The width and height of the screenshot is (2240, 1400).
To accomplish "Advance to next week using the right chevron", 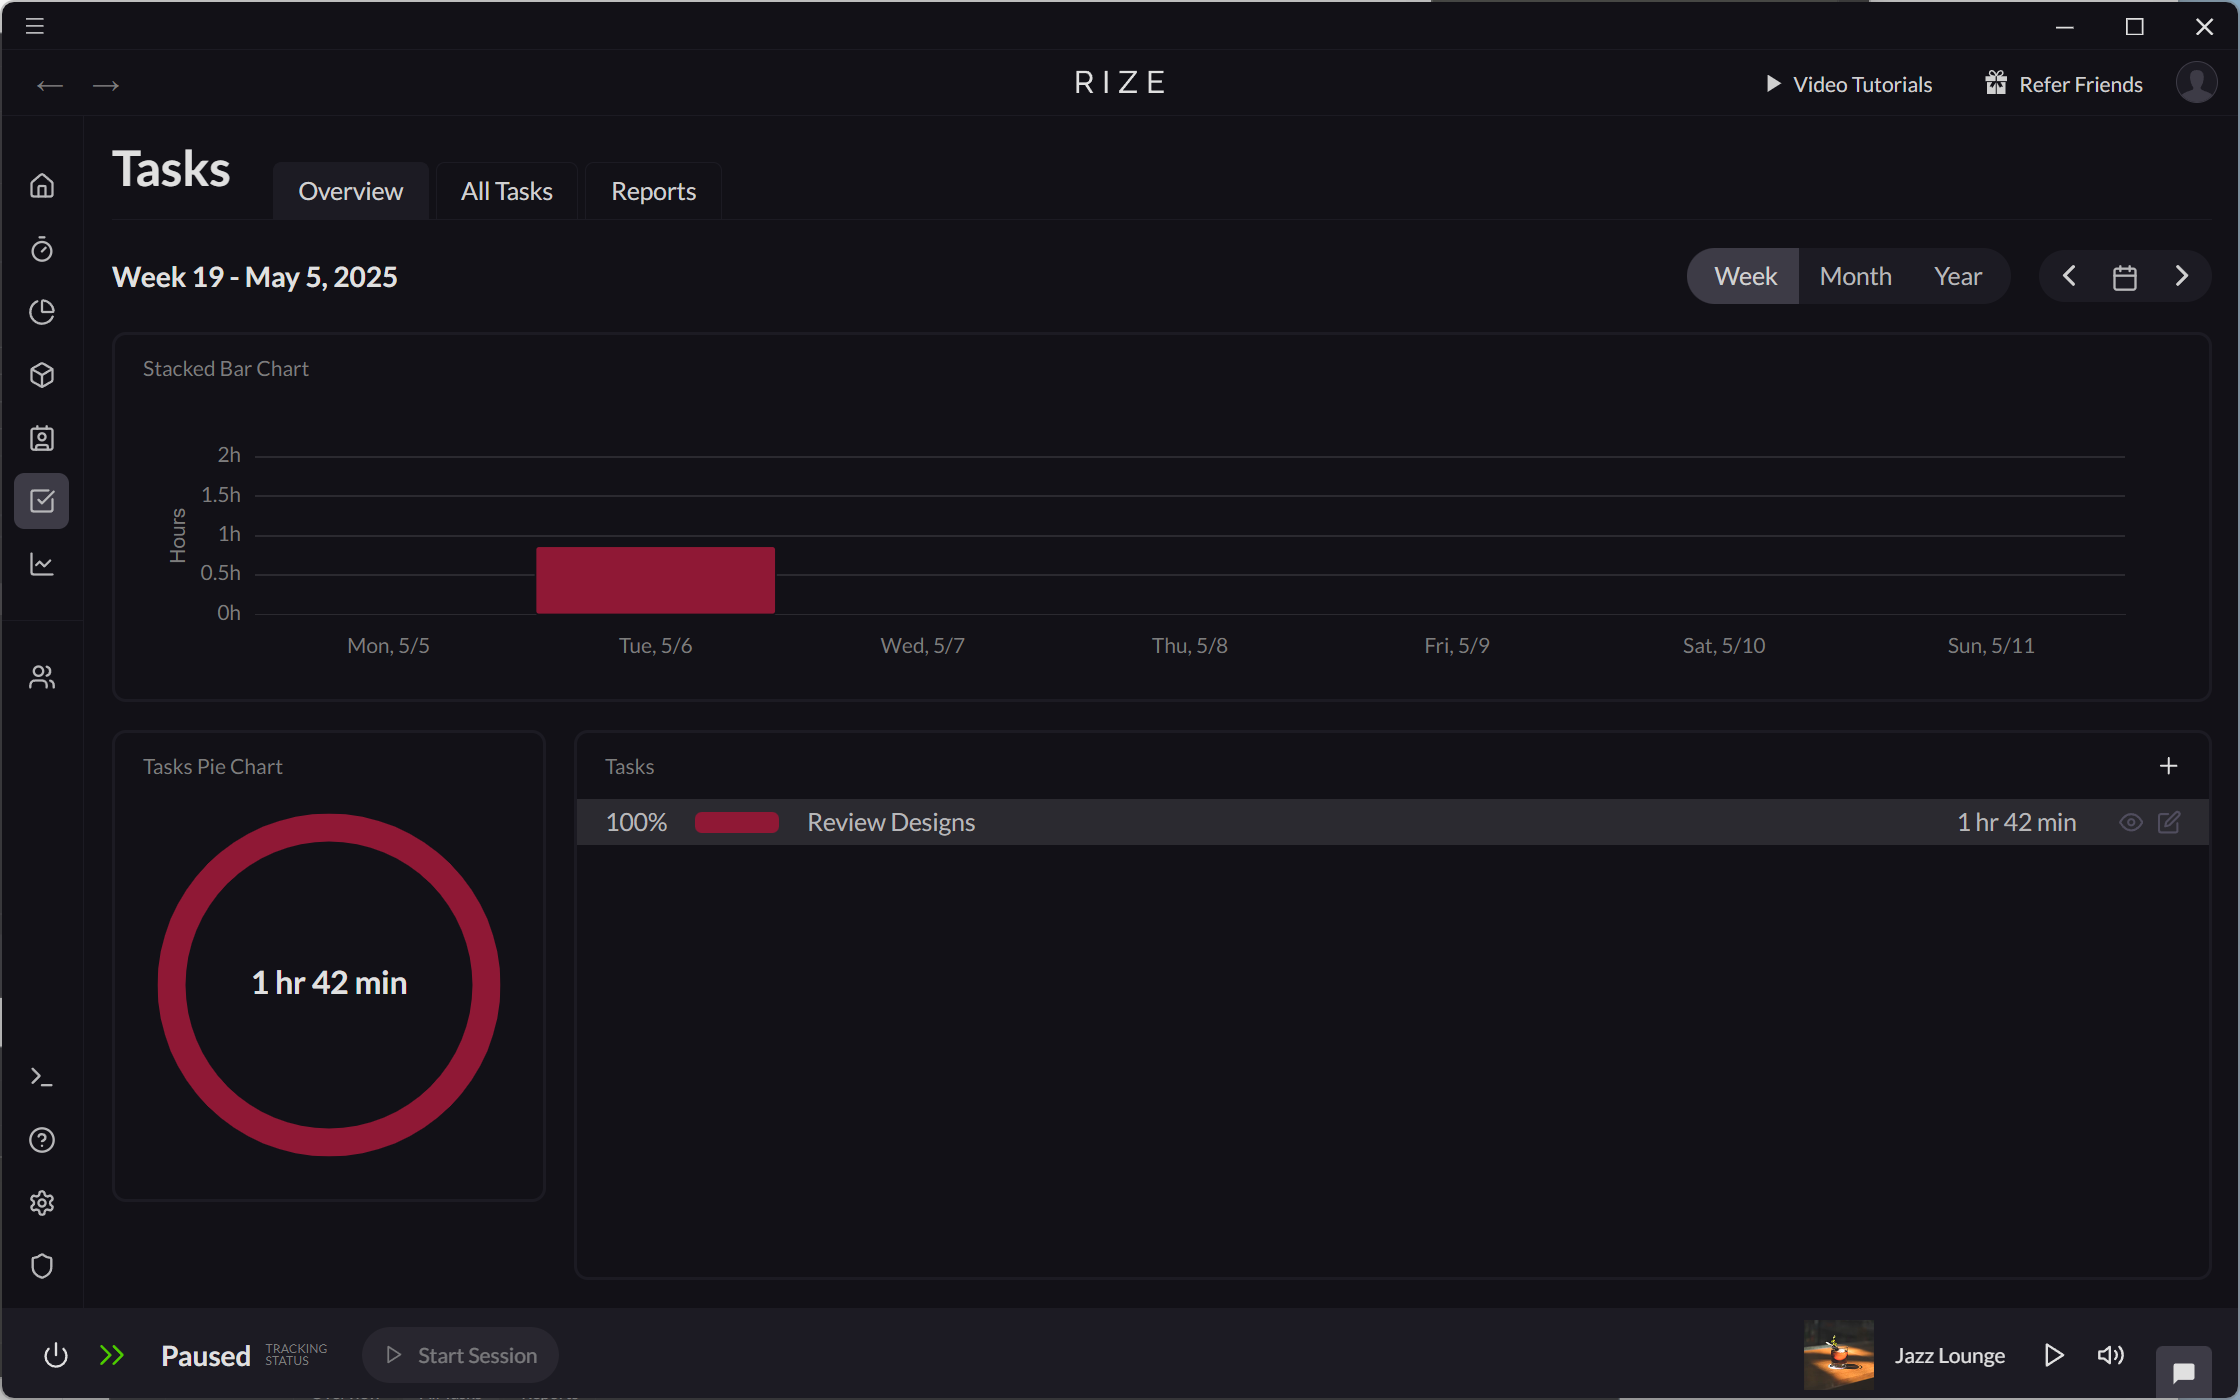I will click(2182, 276).
